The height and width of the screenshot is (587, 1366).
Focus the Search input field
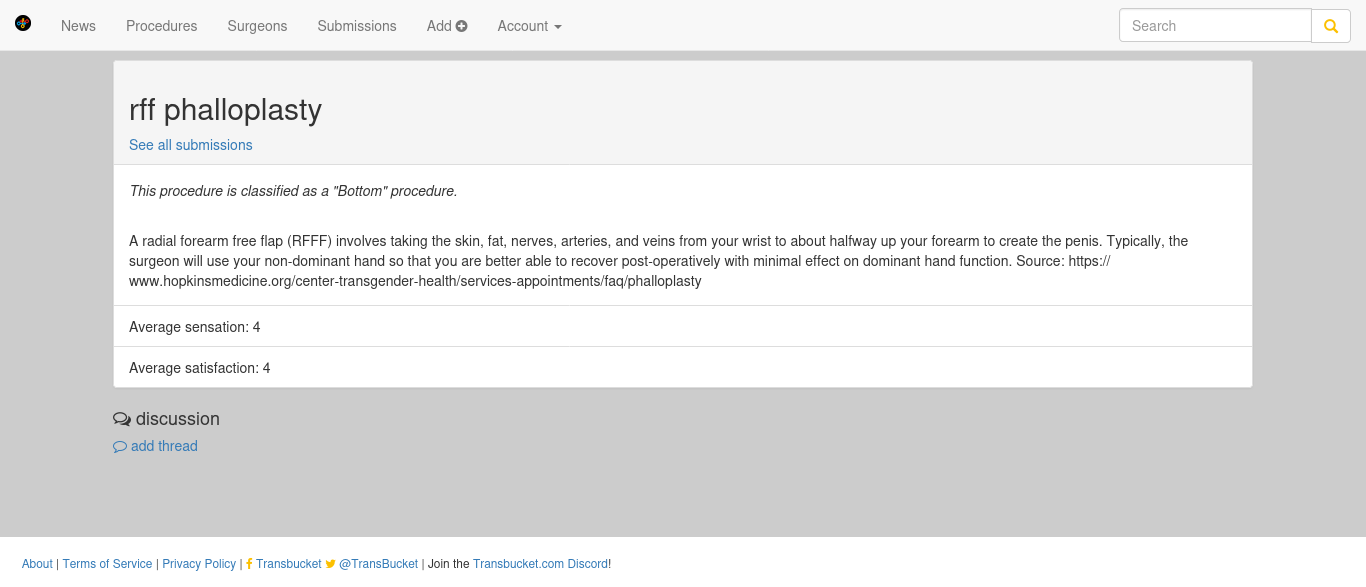click(1215, 26)
